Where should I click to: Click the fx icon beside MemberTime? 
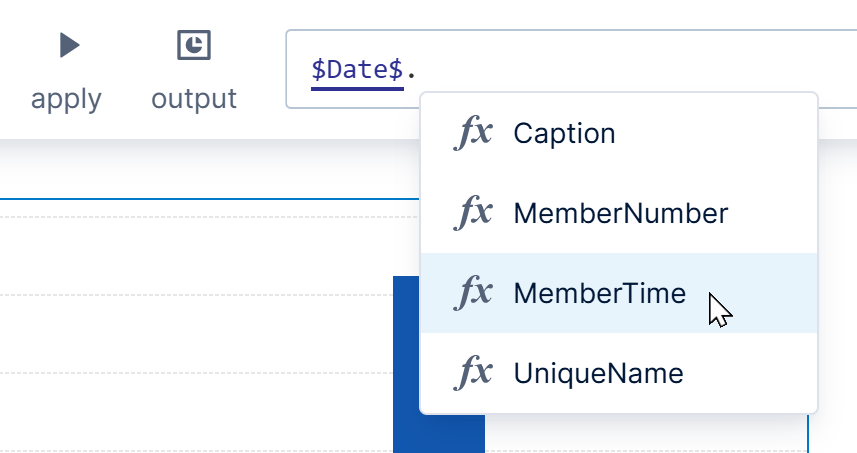(473, 293)
